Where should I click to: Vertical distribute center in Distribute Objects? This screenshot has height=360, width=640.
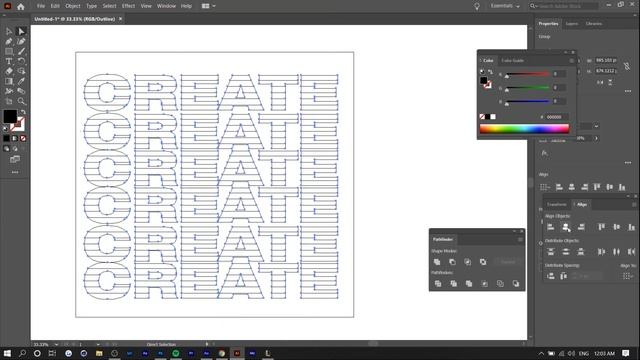pyautogui.click(x=566, y=252)
